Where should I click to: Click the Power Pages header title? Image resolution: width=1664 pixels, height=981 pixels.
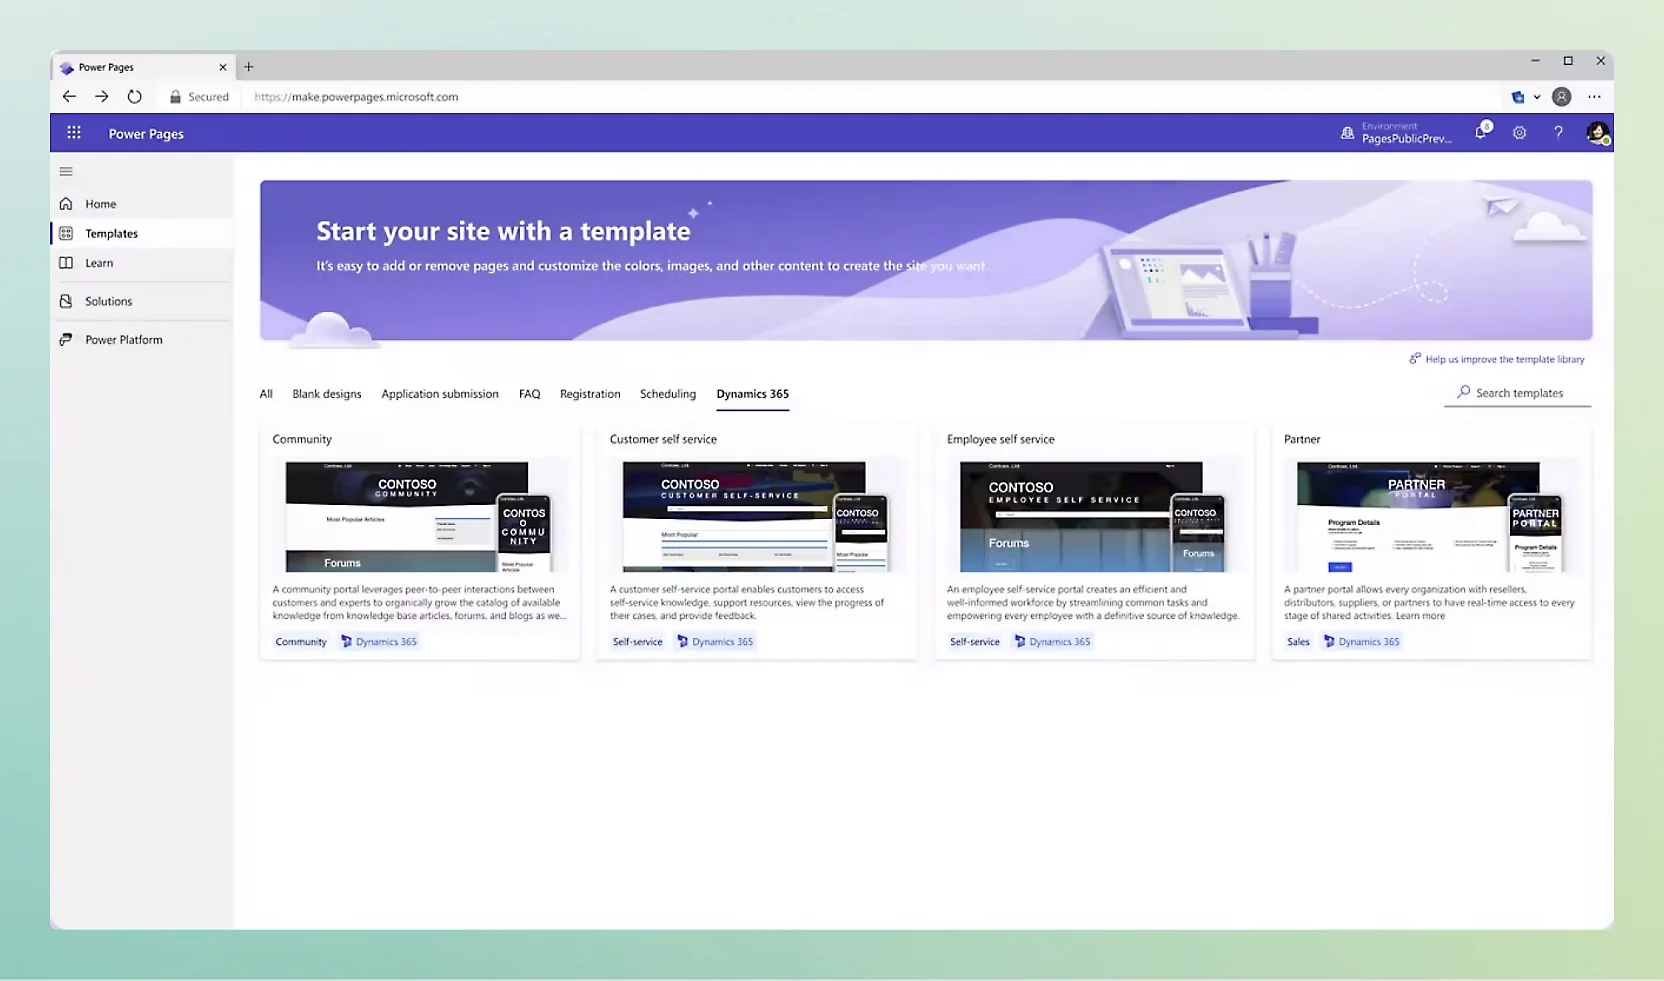tap(146, 134)
